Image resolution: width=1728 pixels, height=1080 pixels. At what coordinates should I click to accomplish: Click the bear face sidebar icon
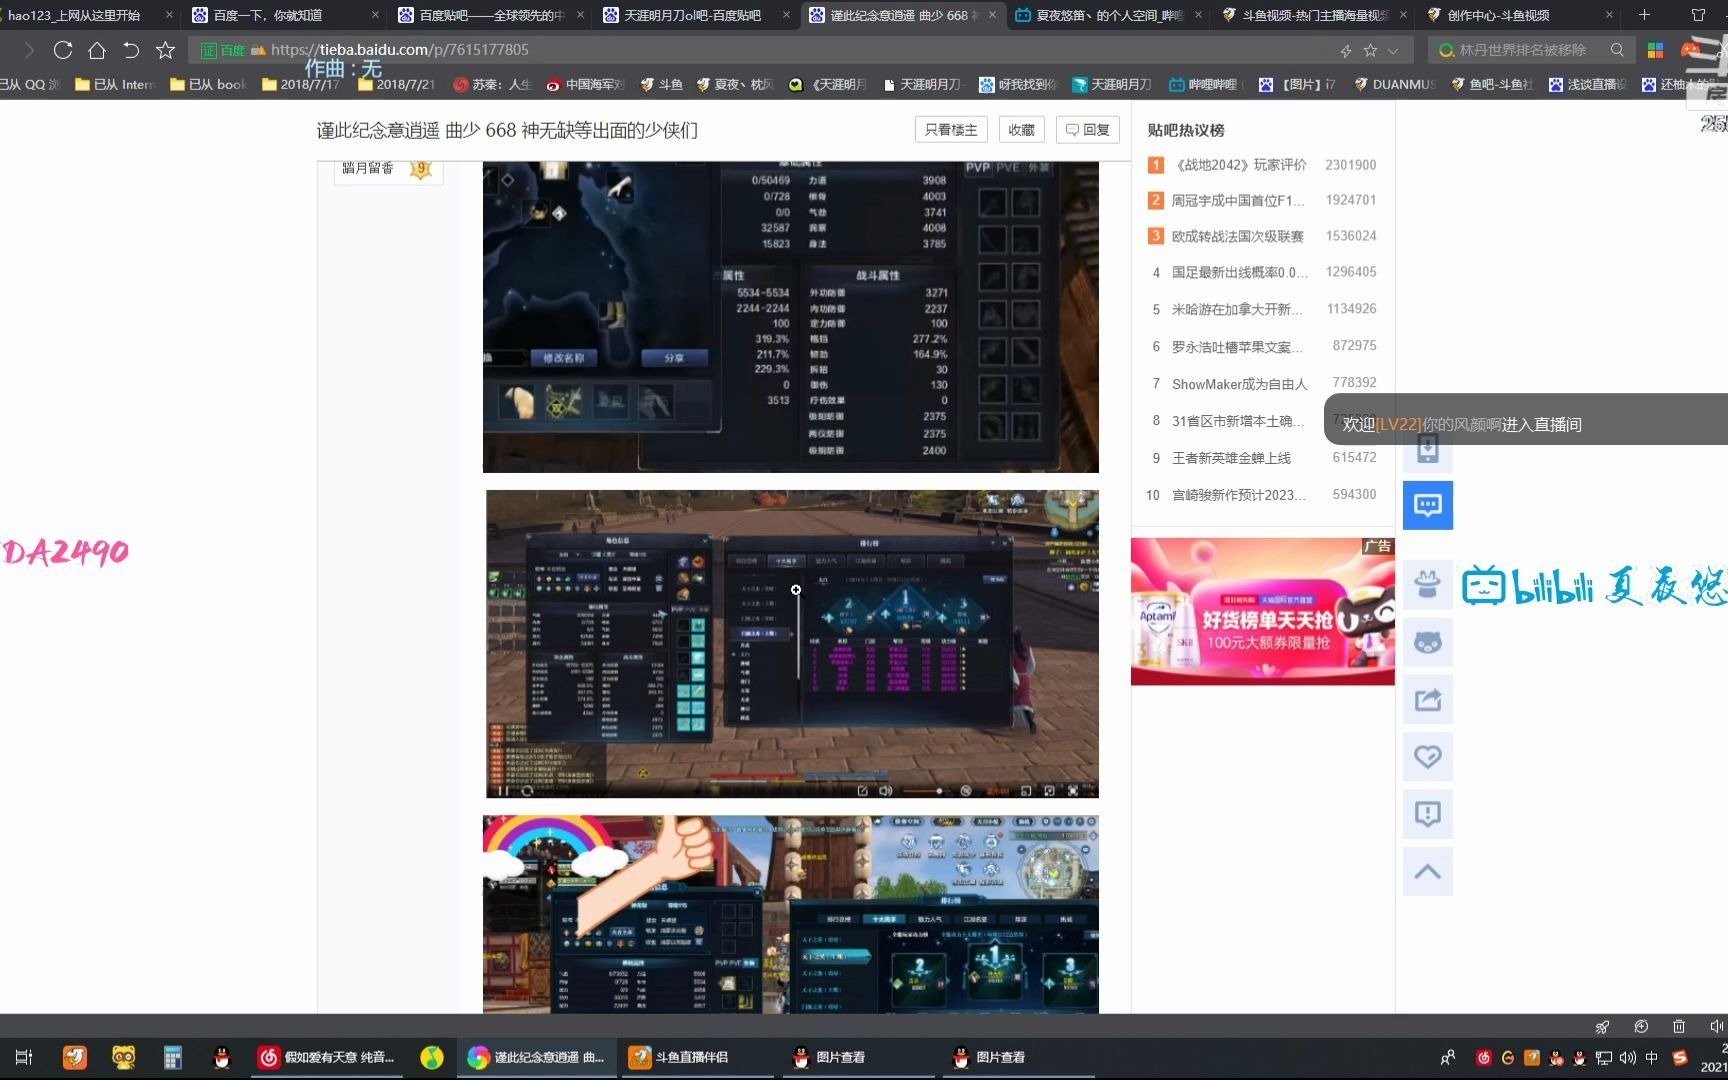(1428, 642)
